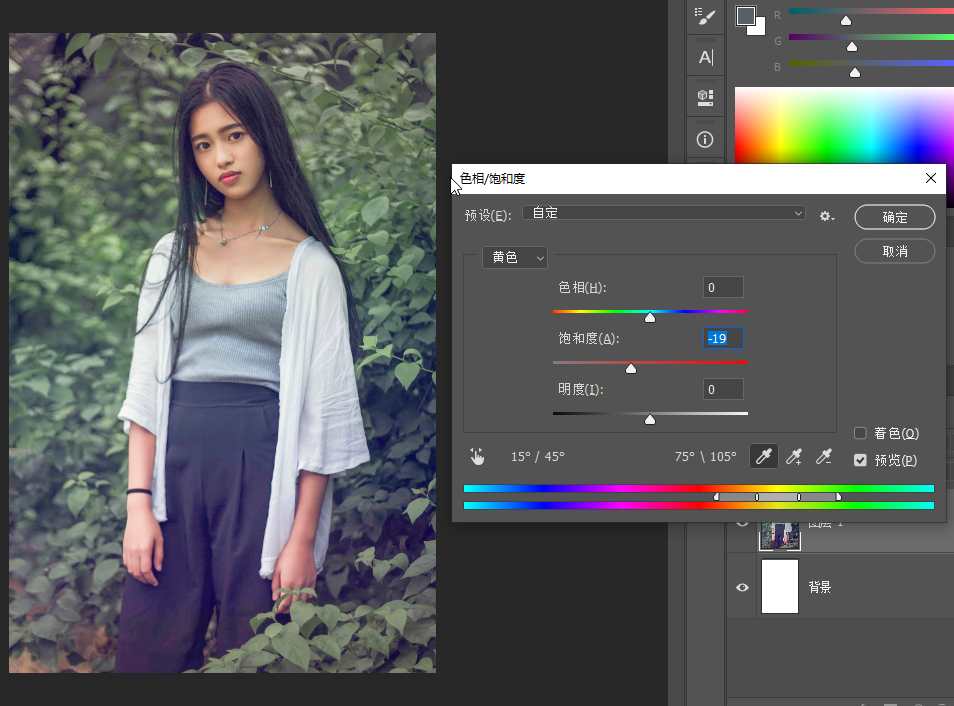Enable the 着色 (Colorize) checkbox
The image size is (954, 706).
click(860, 433)
